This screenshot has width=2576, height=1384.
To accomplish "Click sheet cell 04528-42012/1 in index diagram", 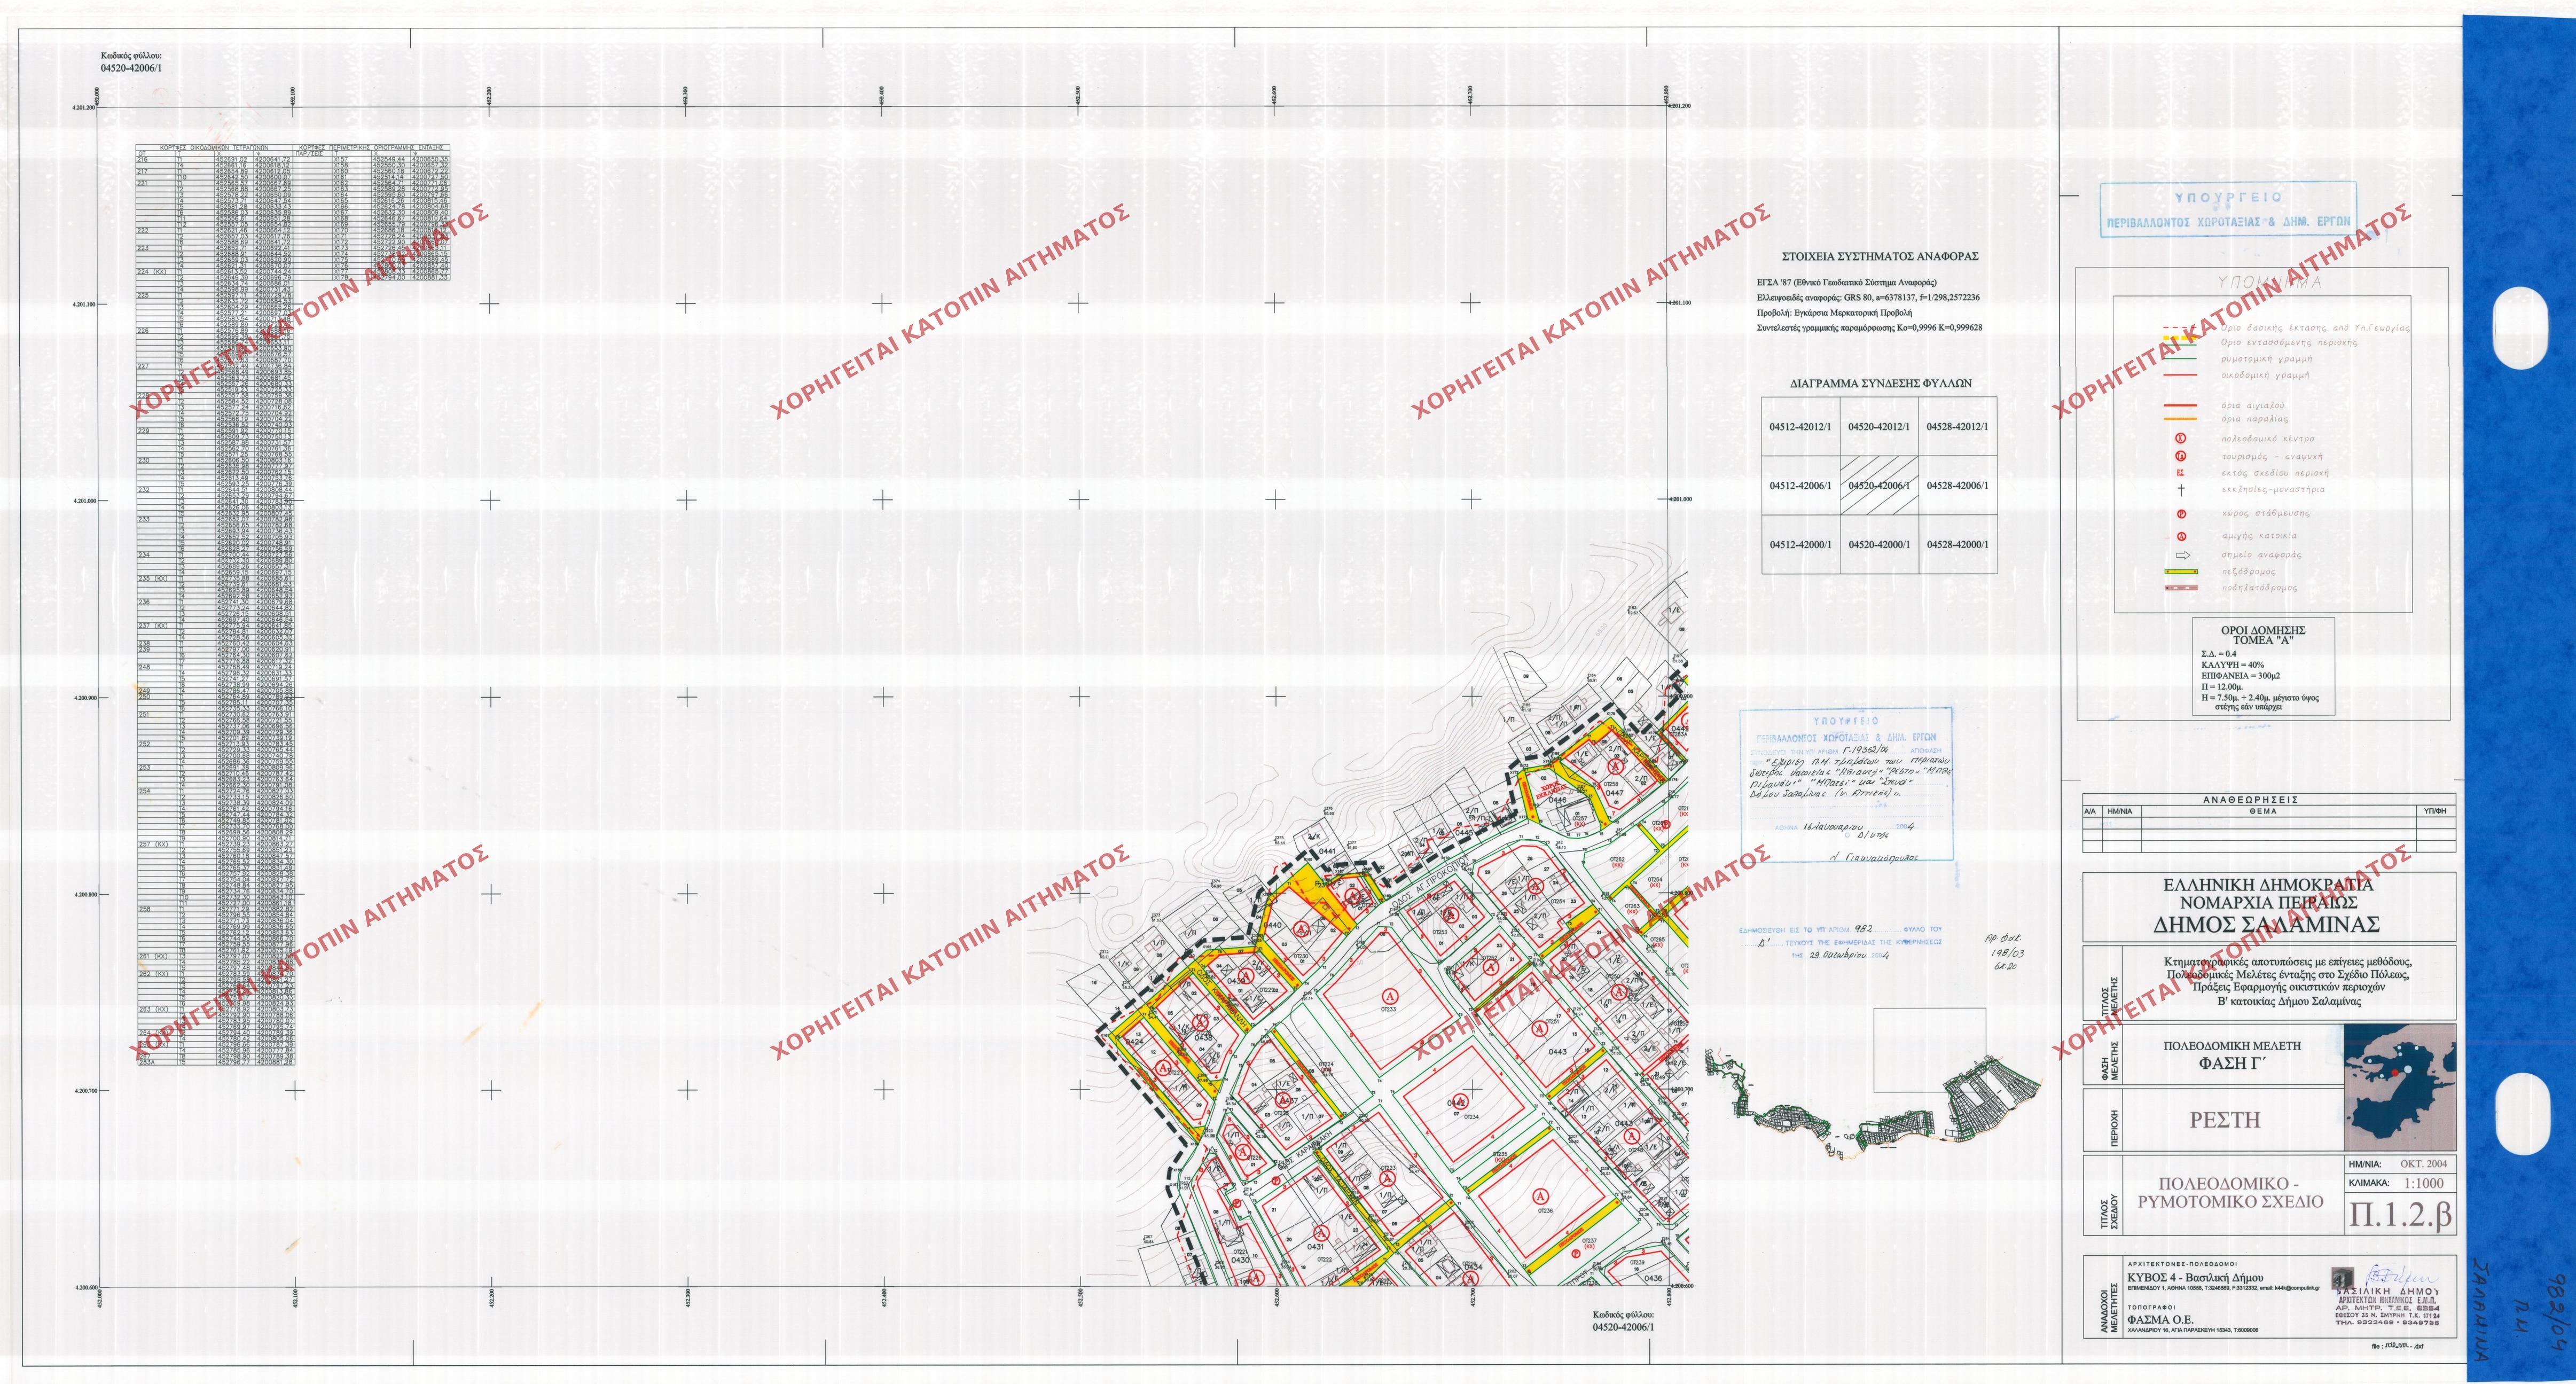I will pyautogui.click(x=1957, y=427).
